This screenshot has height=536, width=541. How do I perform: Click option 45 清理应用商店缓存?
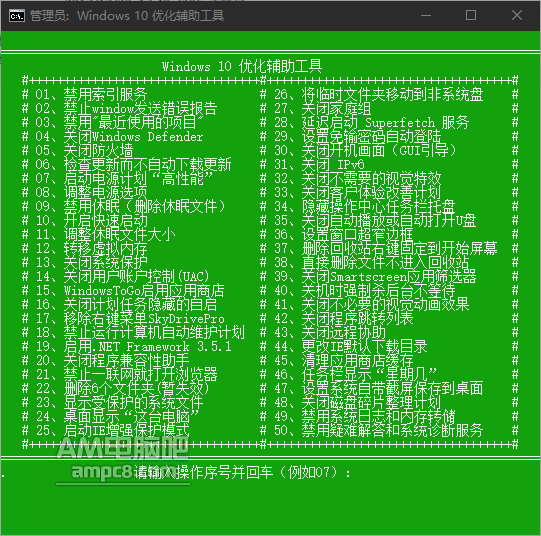[x=344, y=360]
